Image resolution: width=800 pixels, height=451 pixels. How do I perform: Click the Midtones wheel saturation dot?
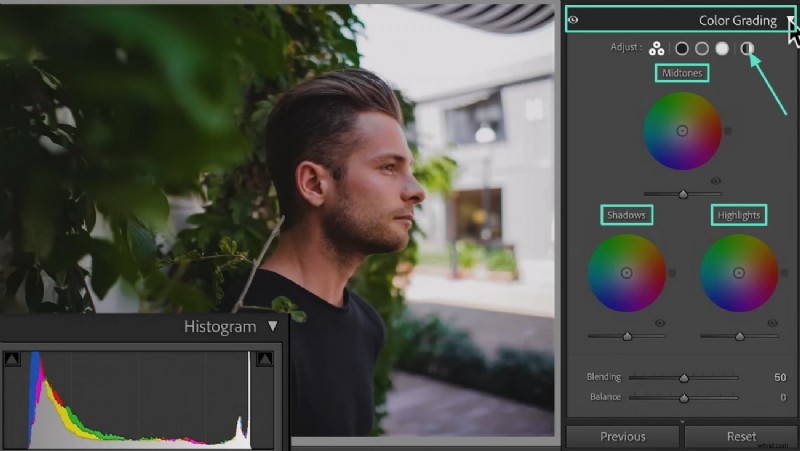(x=728, y=131)
